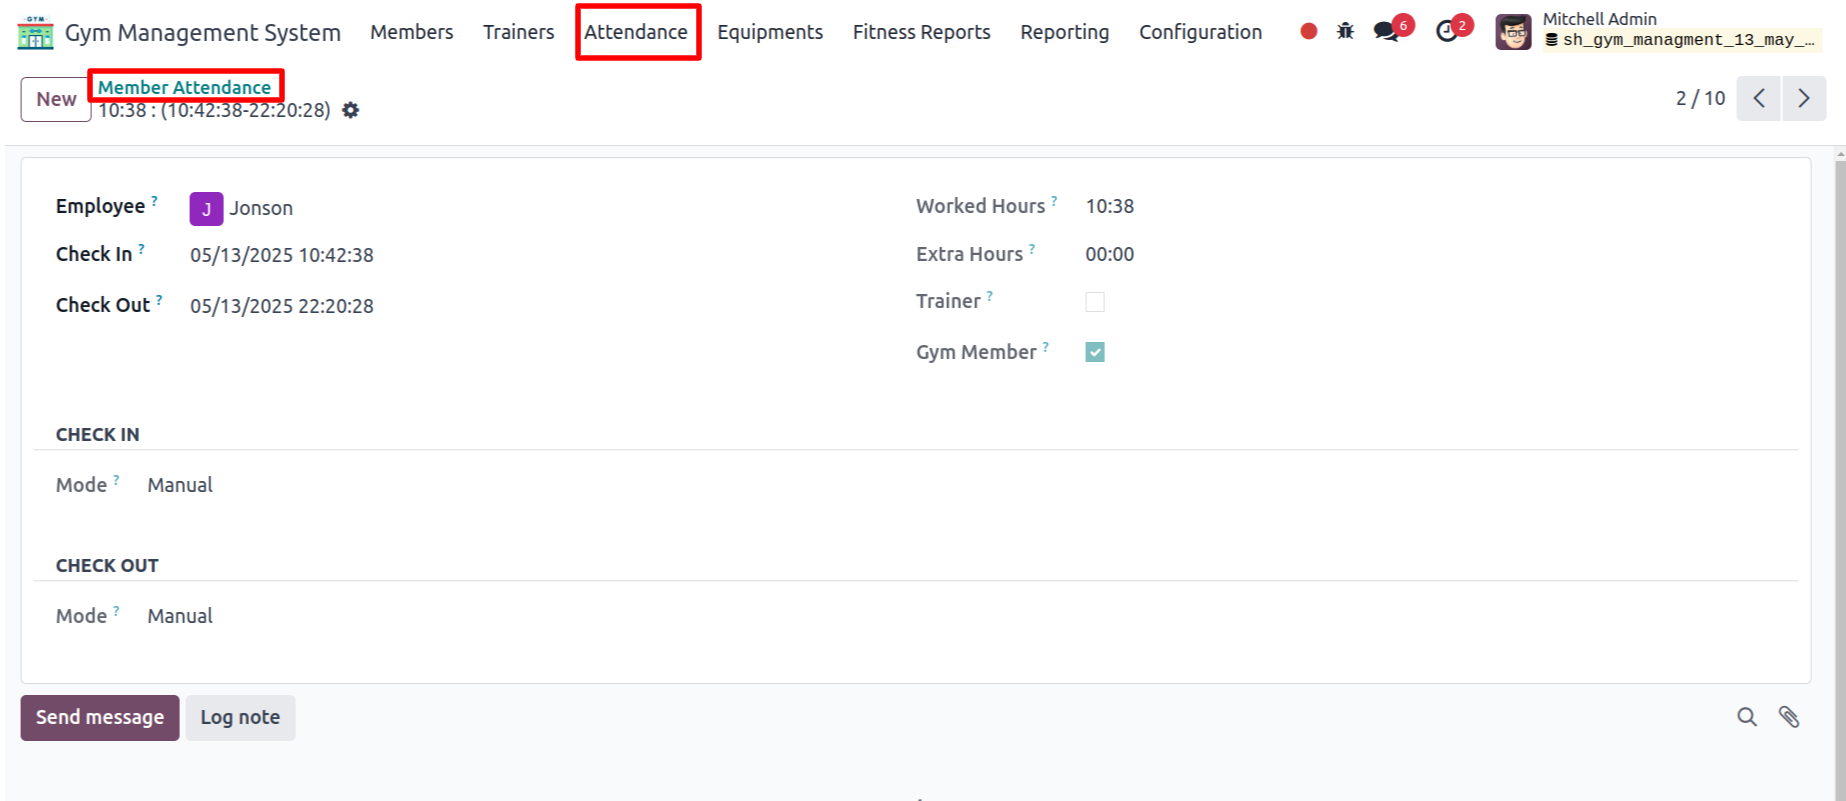
Task: Click the Jonson employee avatar
Action: pos(206,208)
